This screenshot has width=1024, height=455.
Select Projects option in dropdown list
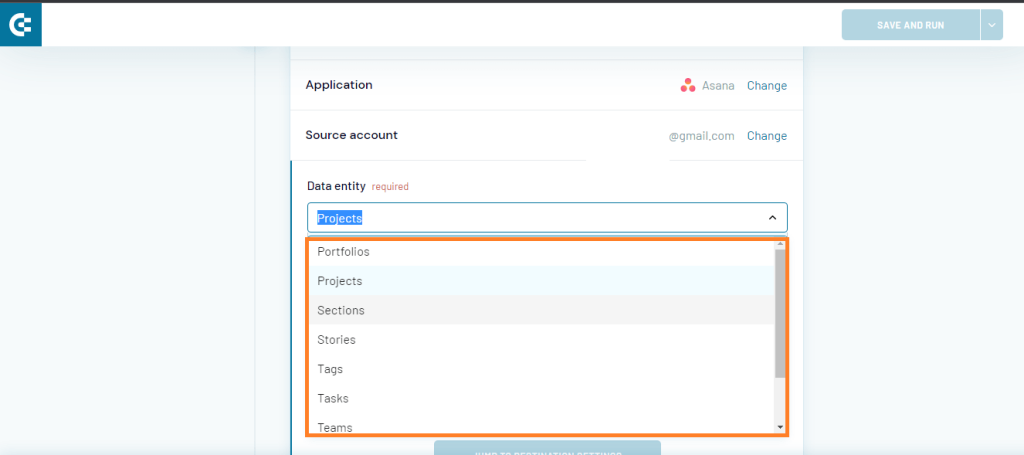pos(541,281)
